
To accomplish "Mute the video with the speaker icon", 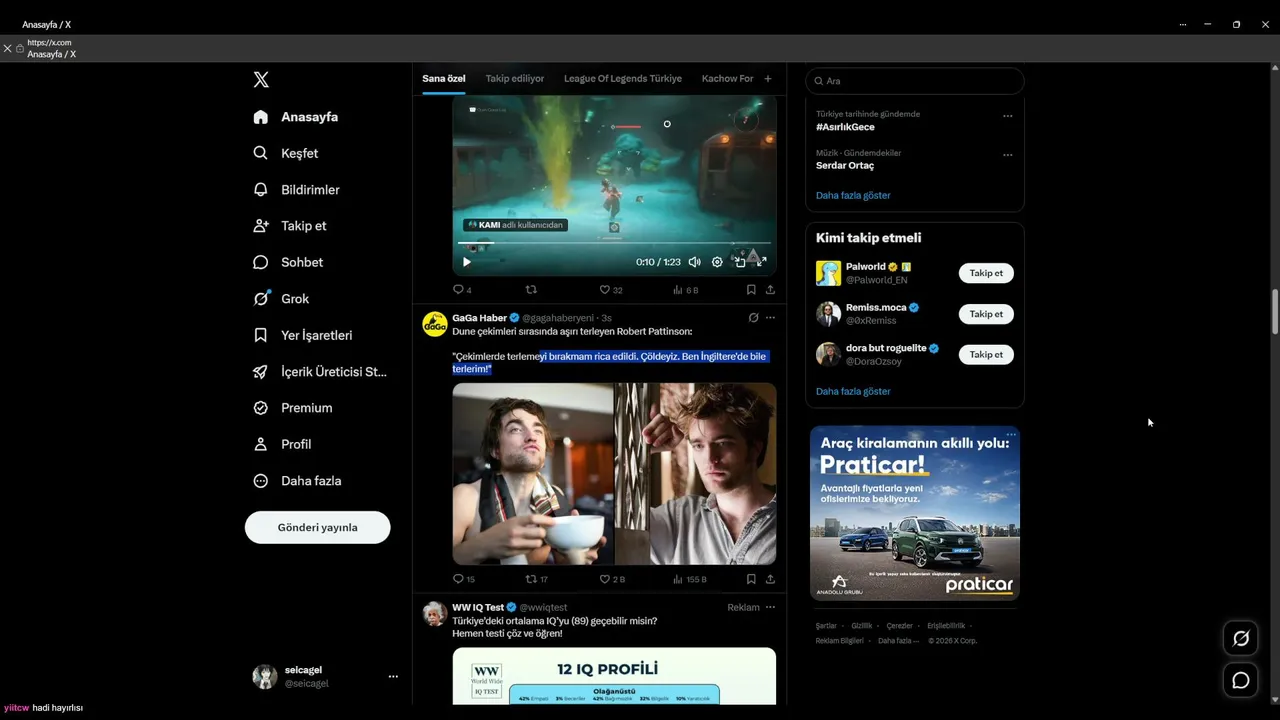I will (x=694, y=262).
